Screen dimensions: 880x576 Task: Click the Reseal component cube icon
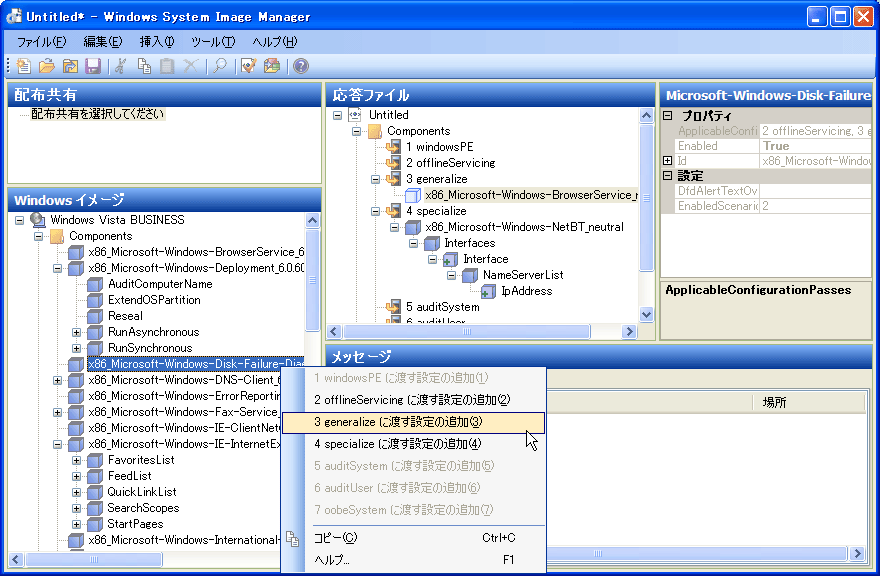tap(95, 316)
